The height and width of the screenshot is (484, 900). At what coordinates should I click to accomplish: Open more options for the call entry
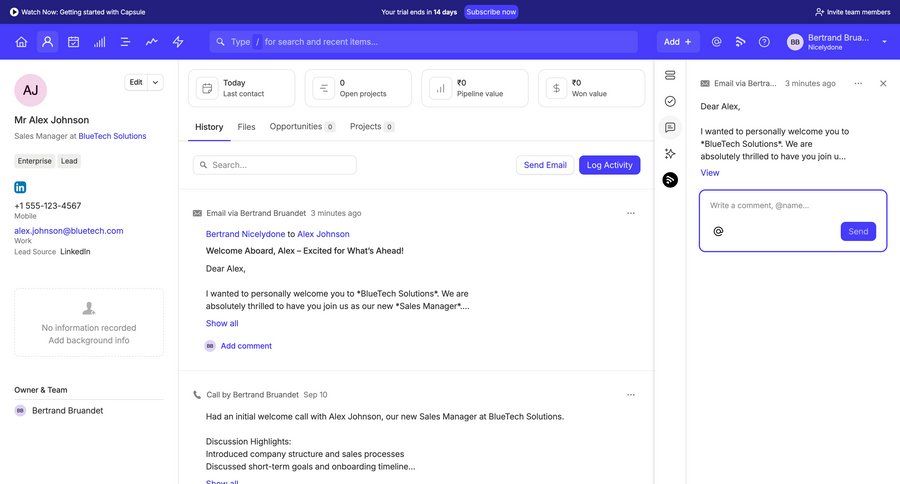[x=631, y=395]
